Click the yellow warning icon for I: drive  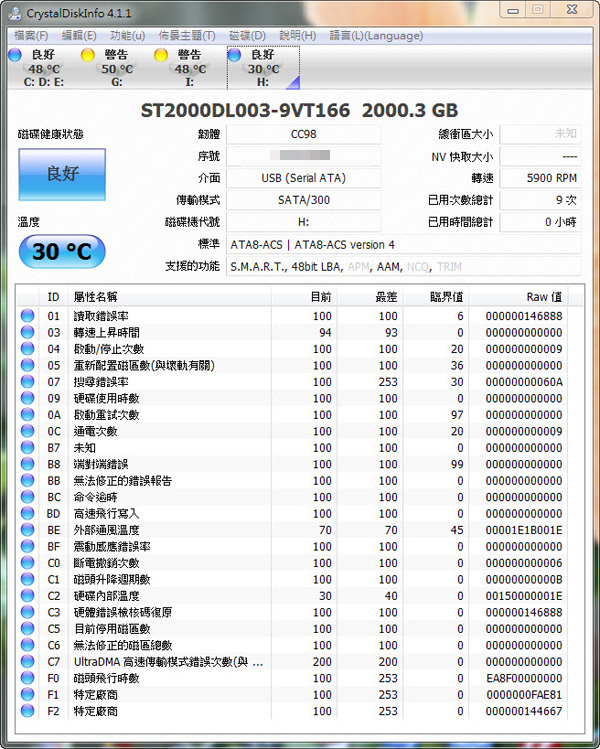point(161,55)
